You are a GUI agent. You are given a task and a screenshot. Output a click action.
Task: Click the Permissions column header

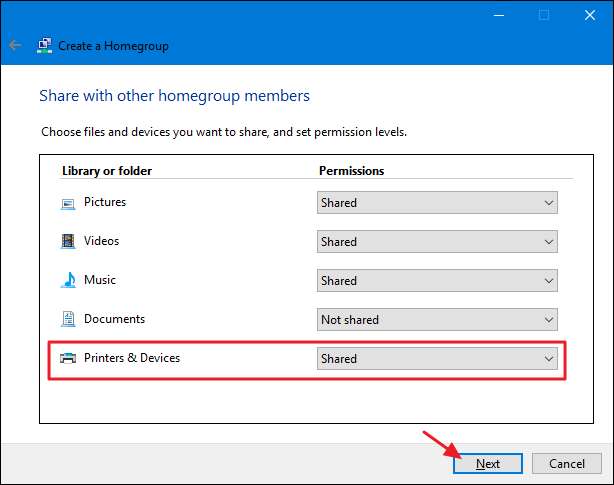click(x=351, y=171)
